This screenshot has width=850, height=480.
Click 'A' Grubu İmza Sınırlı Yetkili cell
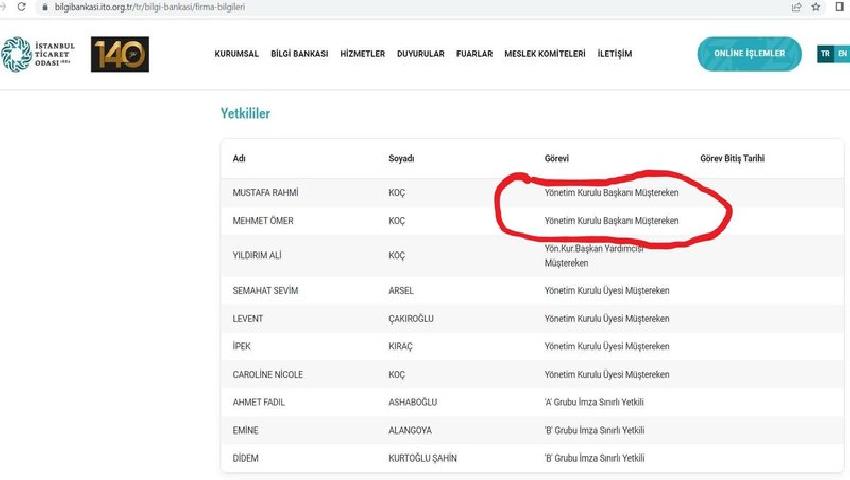(x=594, y=402)
